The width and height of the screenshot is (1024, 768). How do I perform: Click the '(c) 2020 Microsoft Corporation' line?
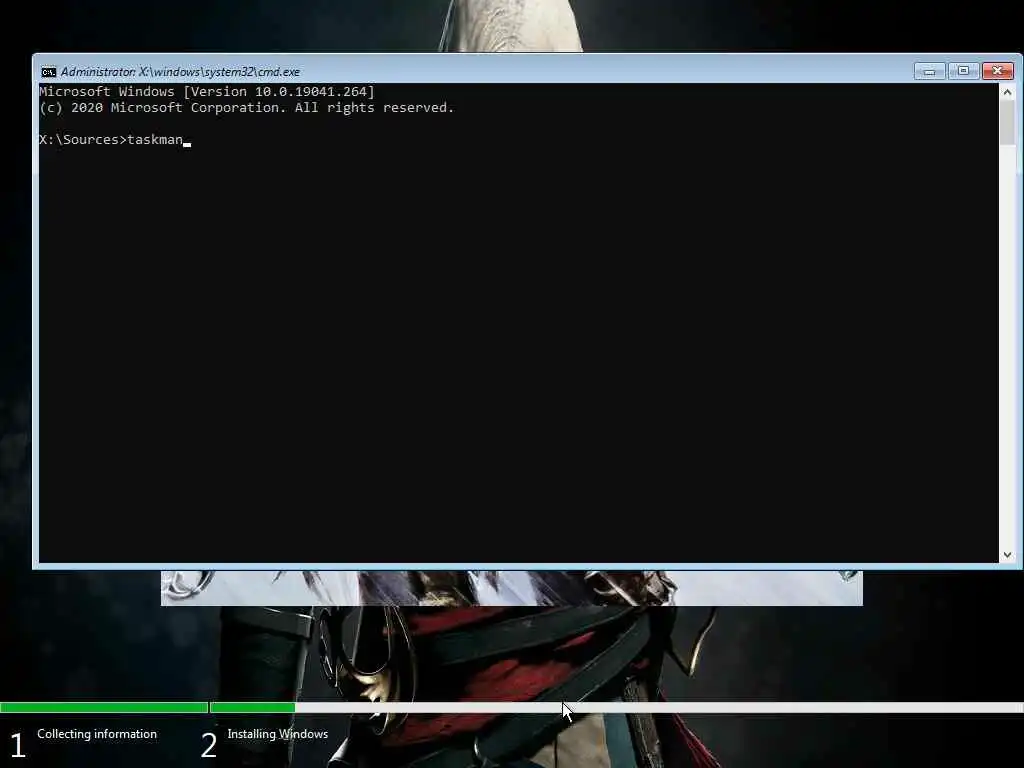tap(247, 108)
